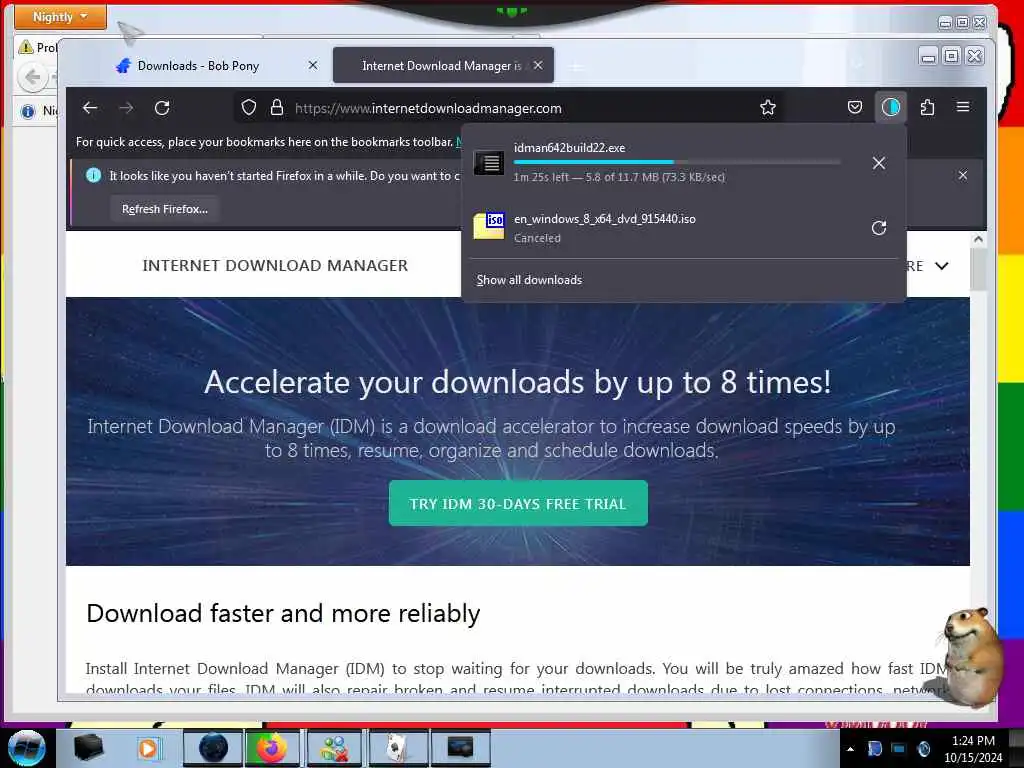Expand the page navigation chevron menu

coord(942,266)
